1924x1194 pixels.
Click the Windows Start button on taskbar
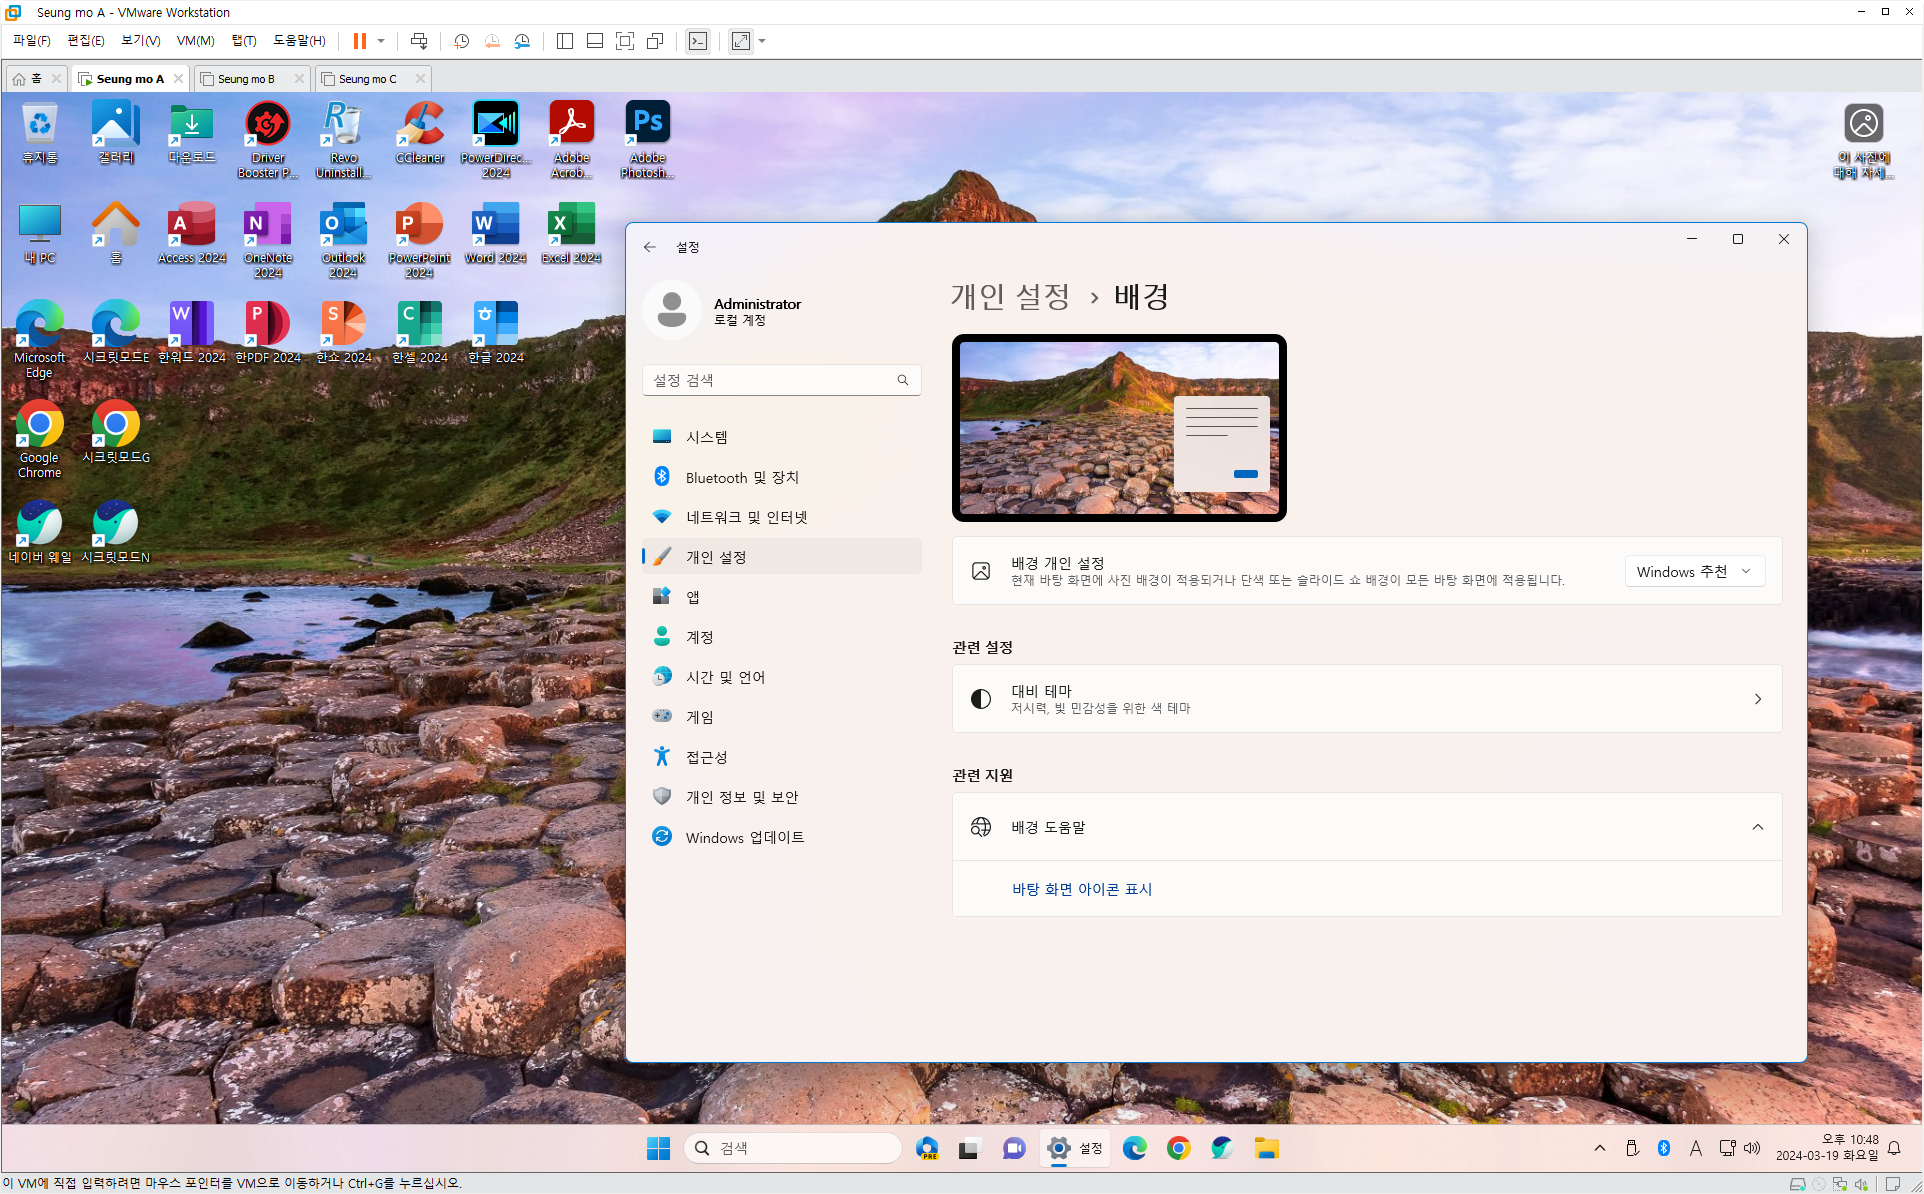pyautogui.click(x=658, y=1148)
